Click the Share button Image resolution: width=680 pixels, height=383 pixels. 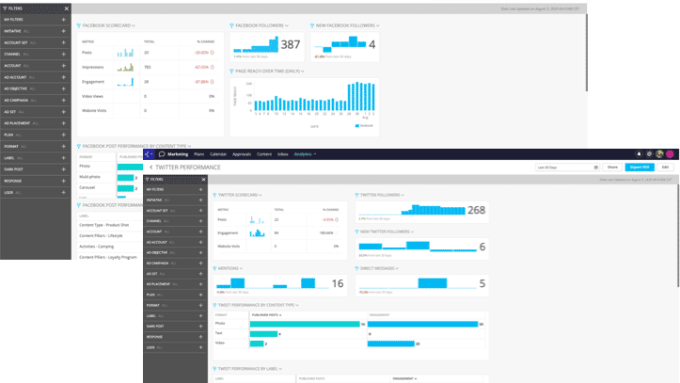(x=612, y=167)
